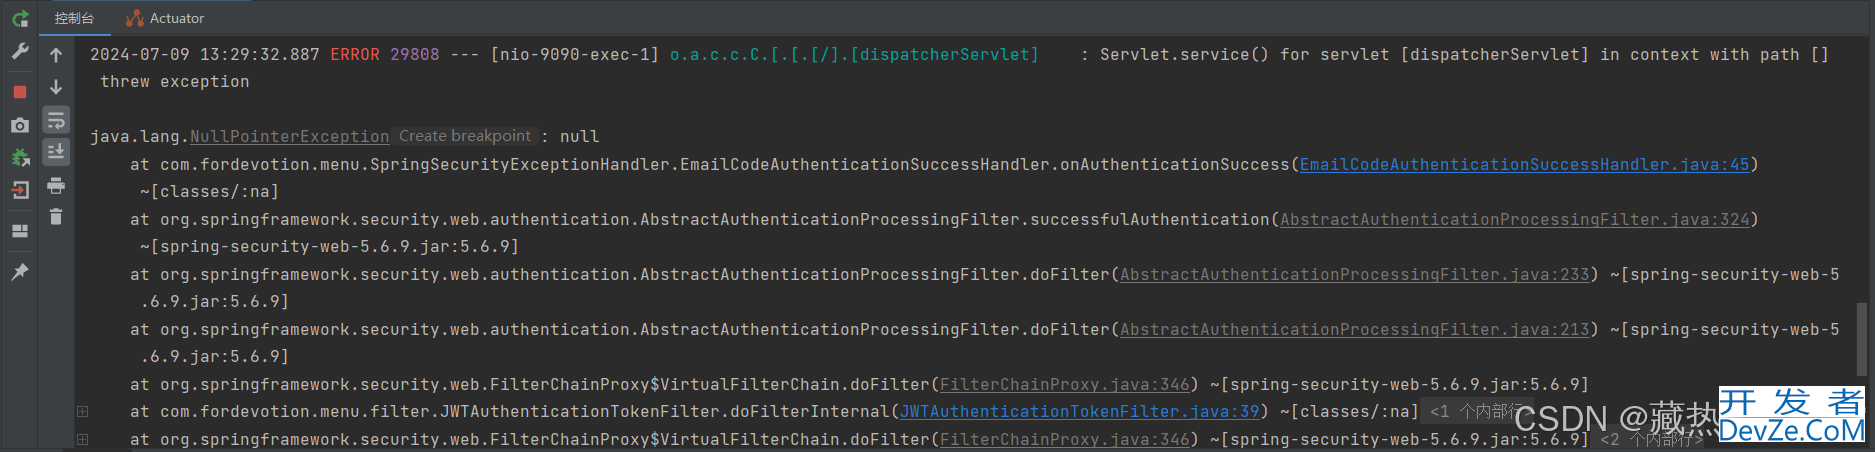Restore layout icon in sidebar
The height and width of the screenshot is (452, 1875).
(19, 231)
